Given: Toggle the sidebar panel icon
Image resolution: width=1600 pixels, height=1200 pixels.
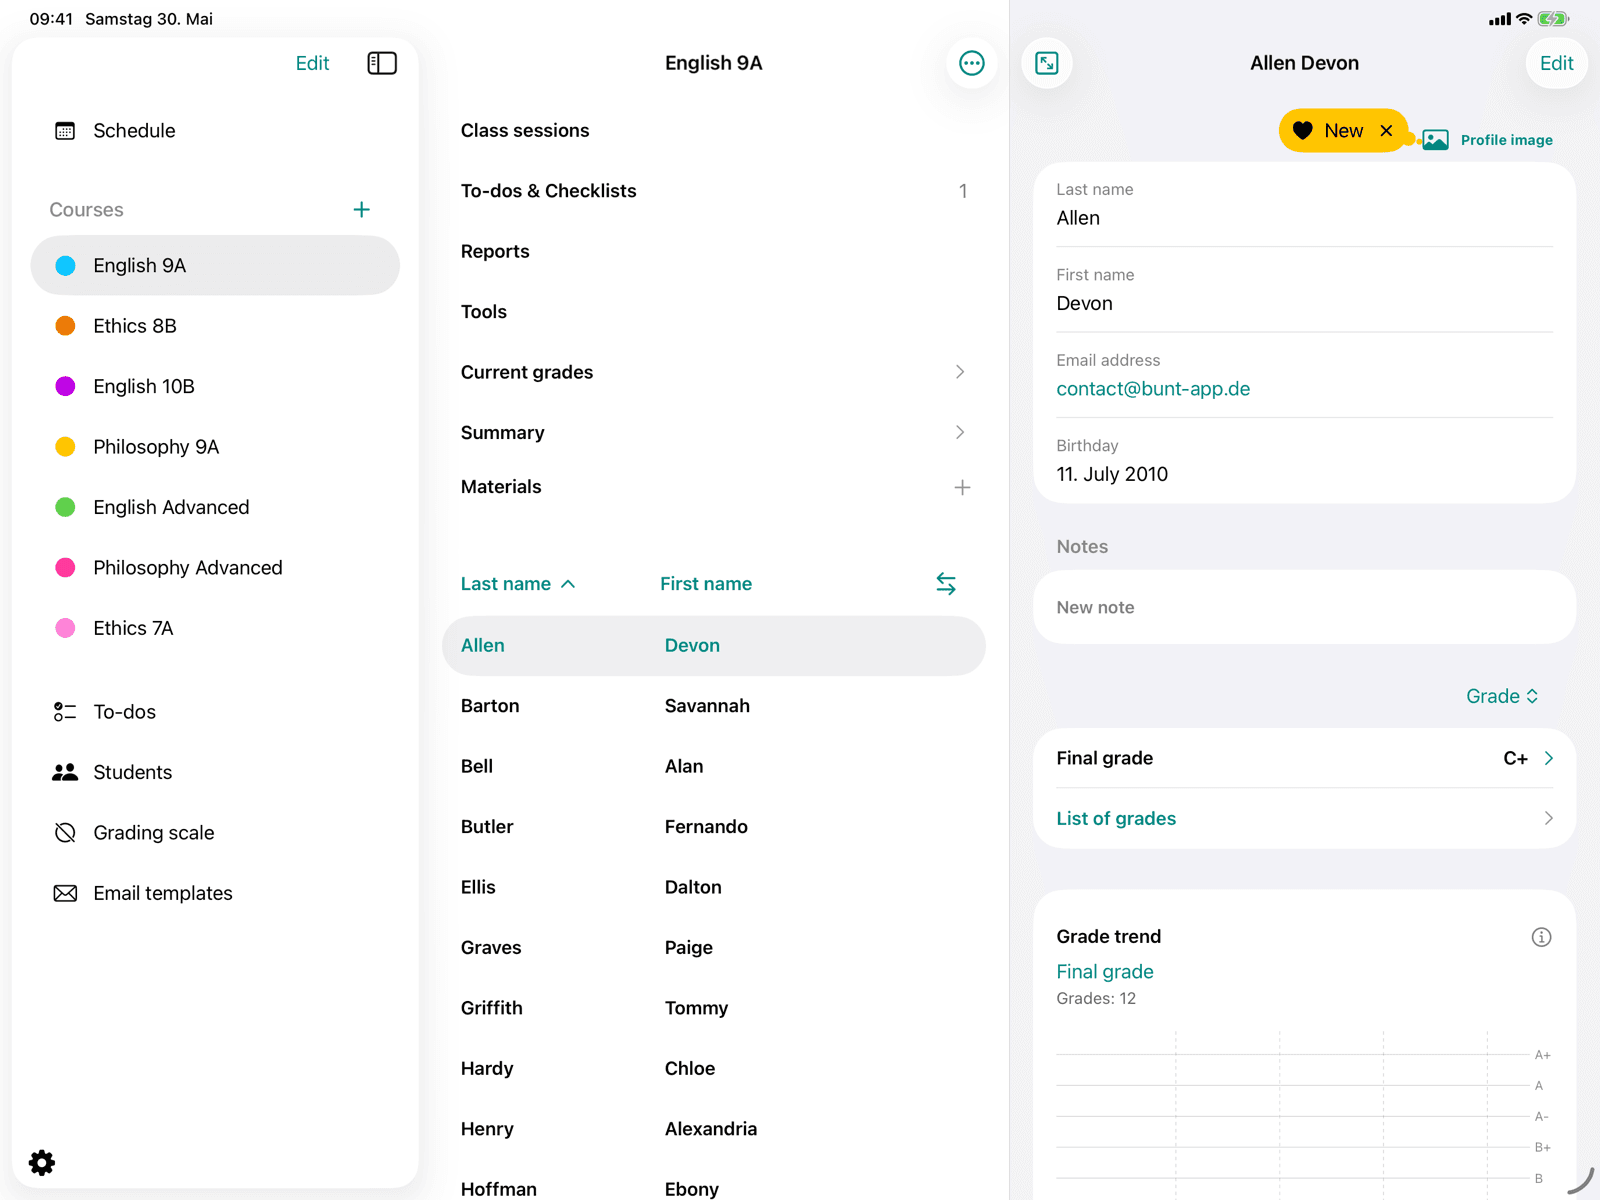Looking at the screenshot, I should pyautogui.click(x=382, y=63).
